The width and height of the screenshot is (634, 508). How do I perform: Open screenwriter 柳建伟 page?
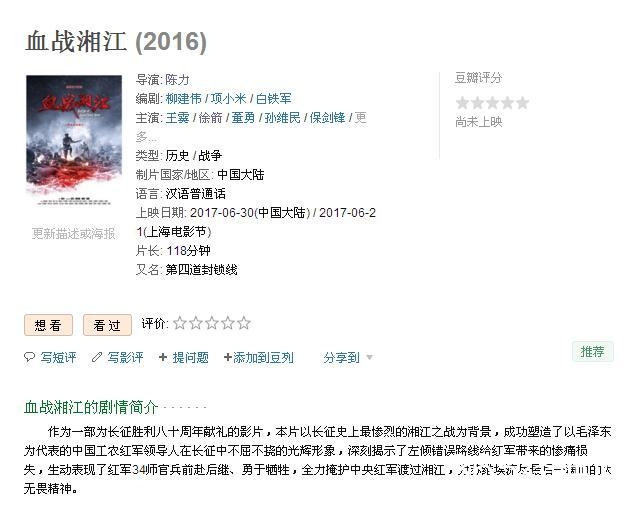click(x=183, y=98)
